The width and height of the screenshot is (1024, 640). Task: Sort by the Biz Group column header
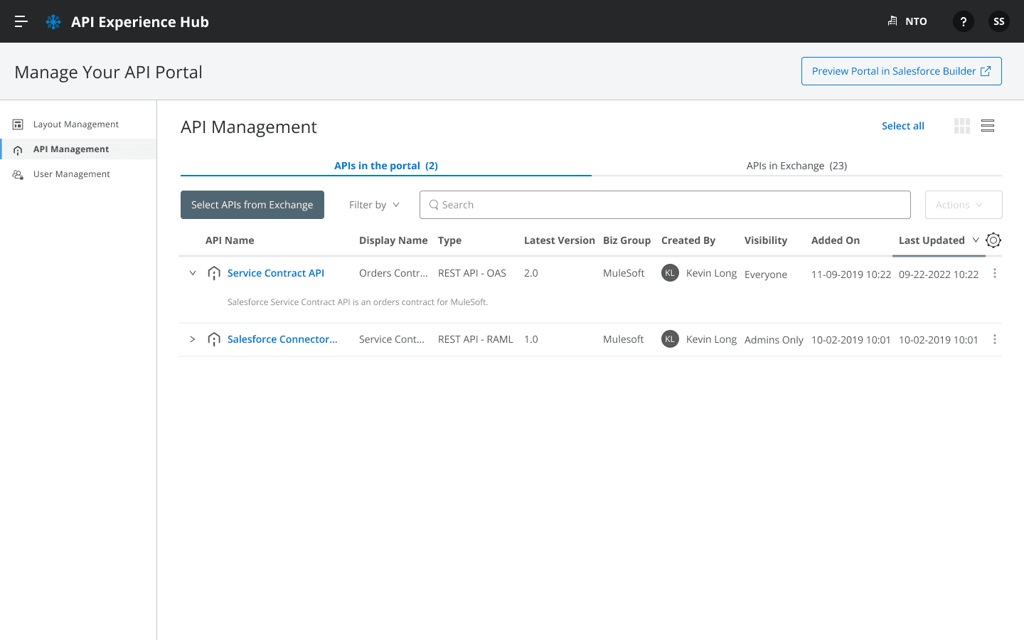click(x=626, y=240)
